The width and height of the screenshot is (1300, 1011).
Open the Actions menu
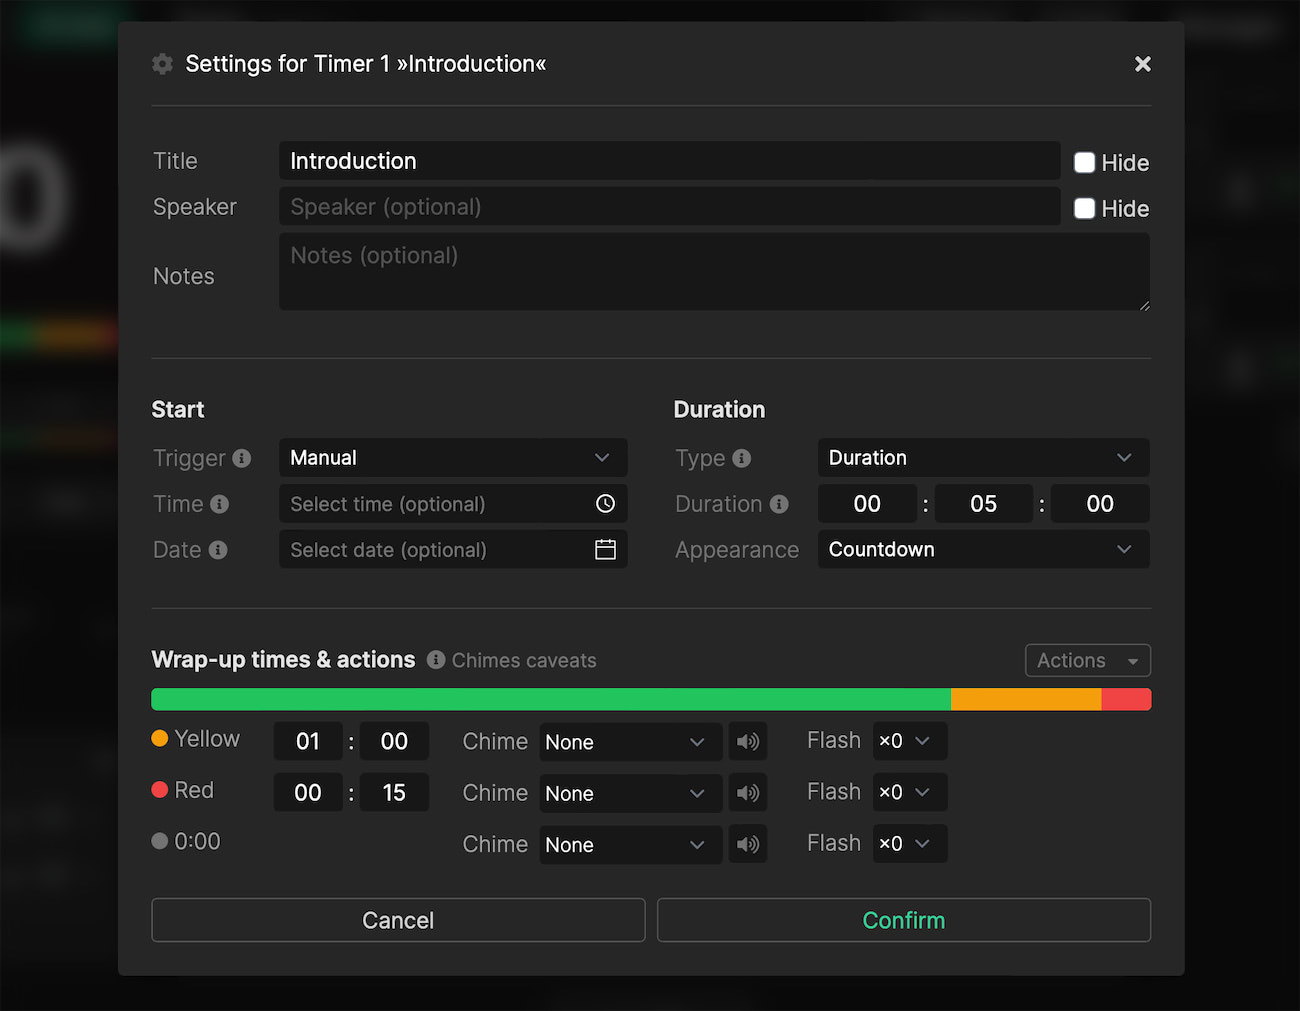point(1087,660)
